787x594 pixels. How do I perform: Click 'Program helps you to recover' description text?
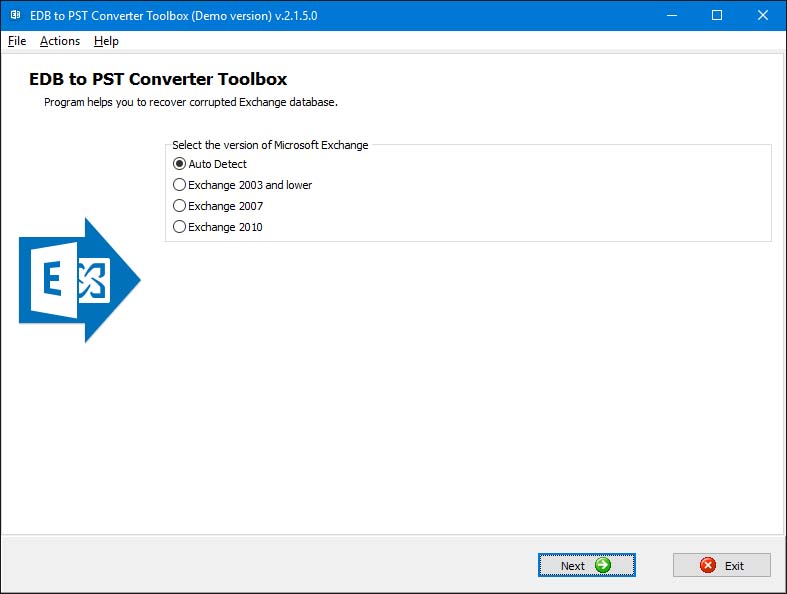[x=191, y=102]
